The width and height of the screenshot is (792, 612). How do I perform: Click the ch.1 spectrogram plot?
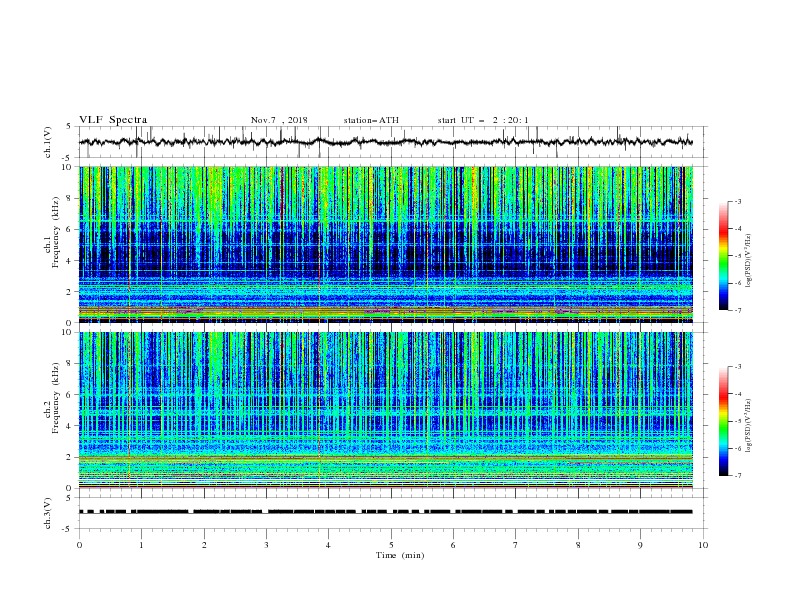[x=386, y=244]
